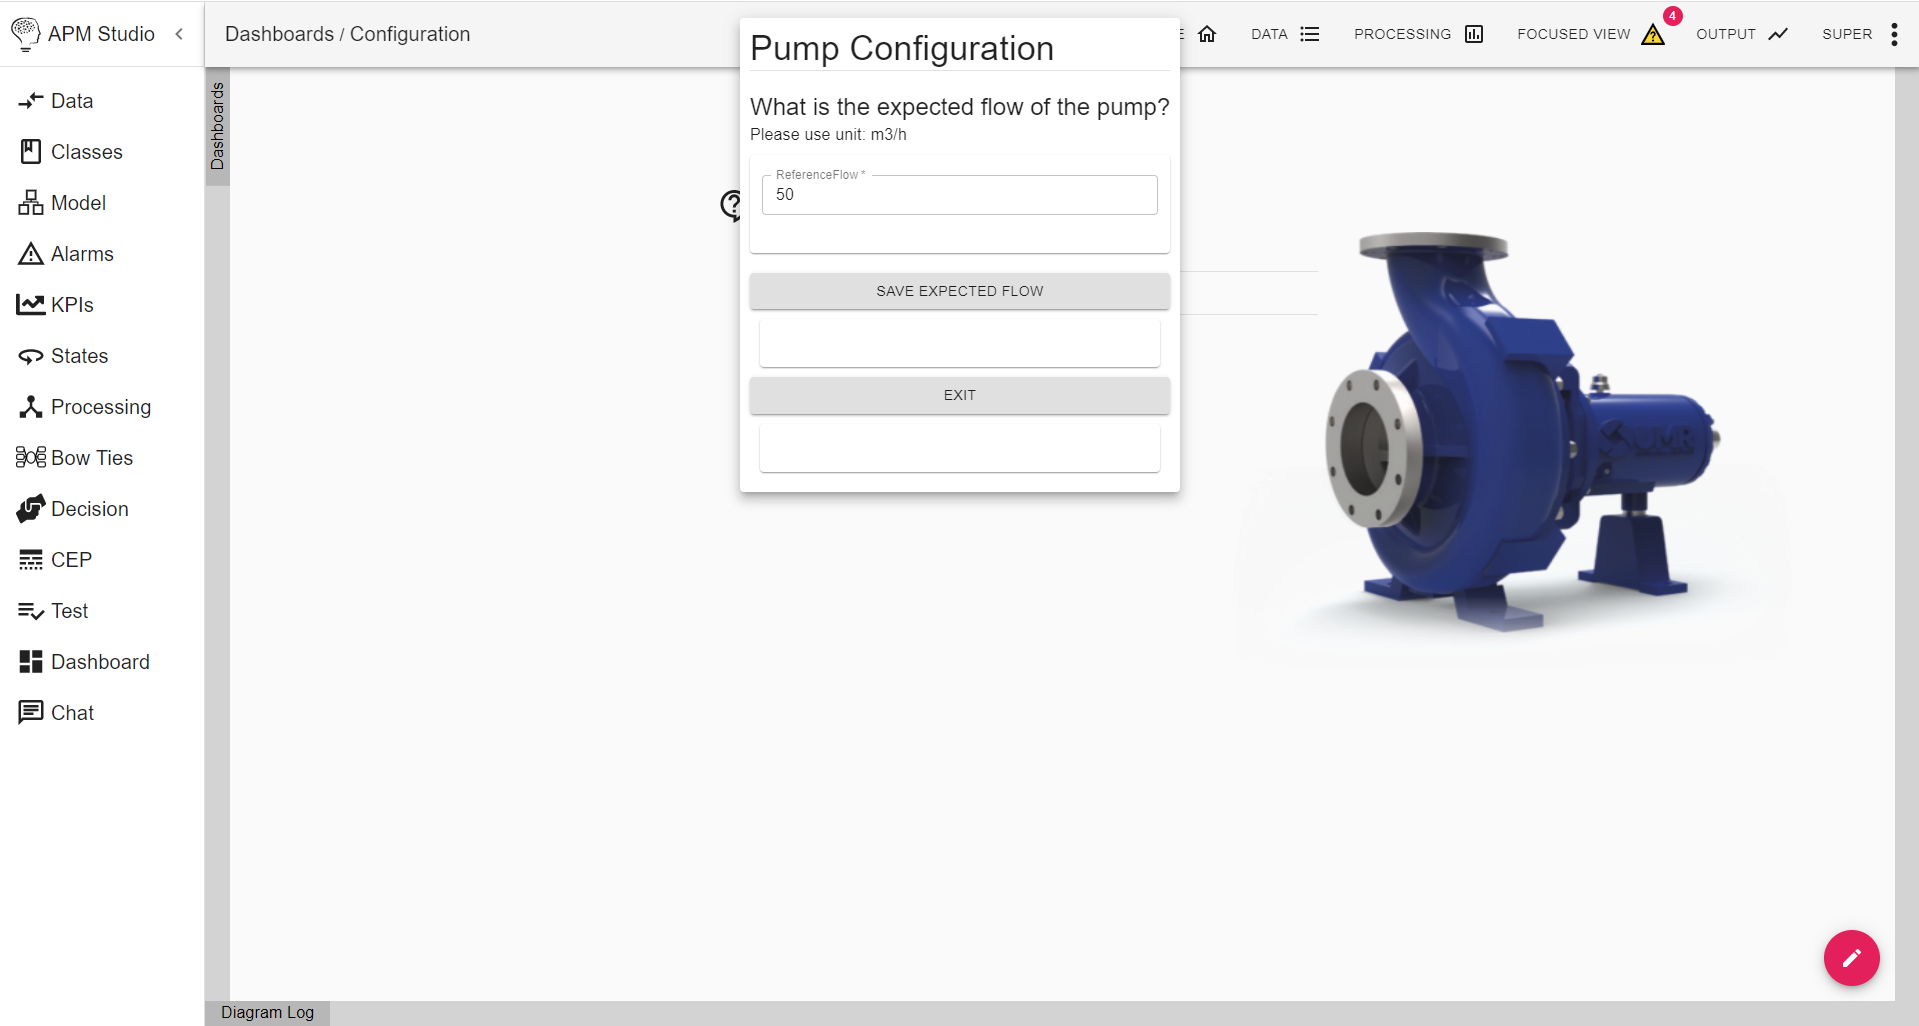
Task: Select the Model icon in the sidebar
Action: coord(30,202)
